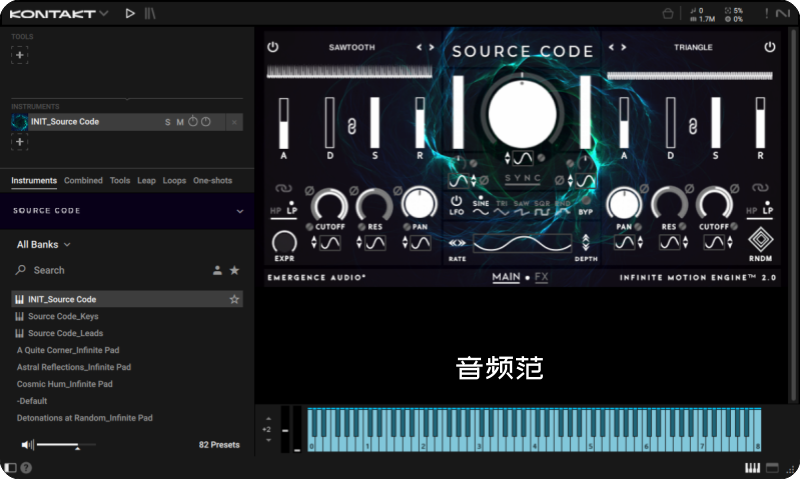
Task: Favorite the INIT_Source Code preset star
Action: click(234, 299)
